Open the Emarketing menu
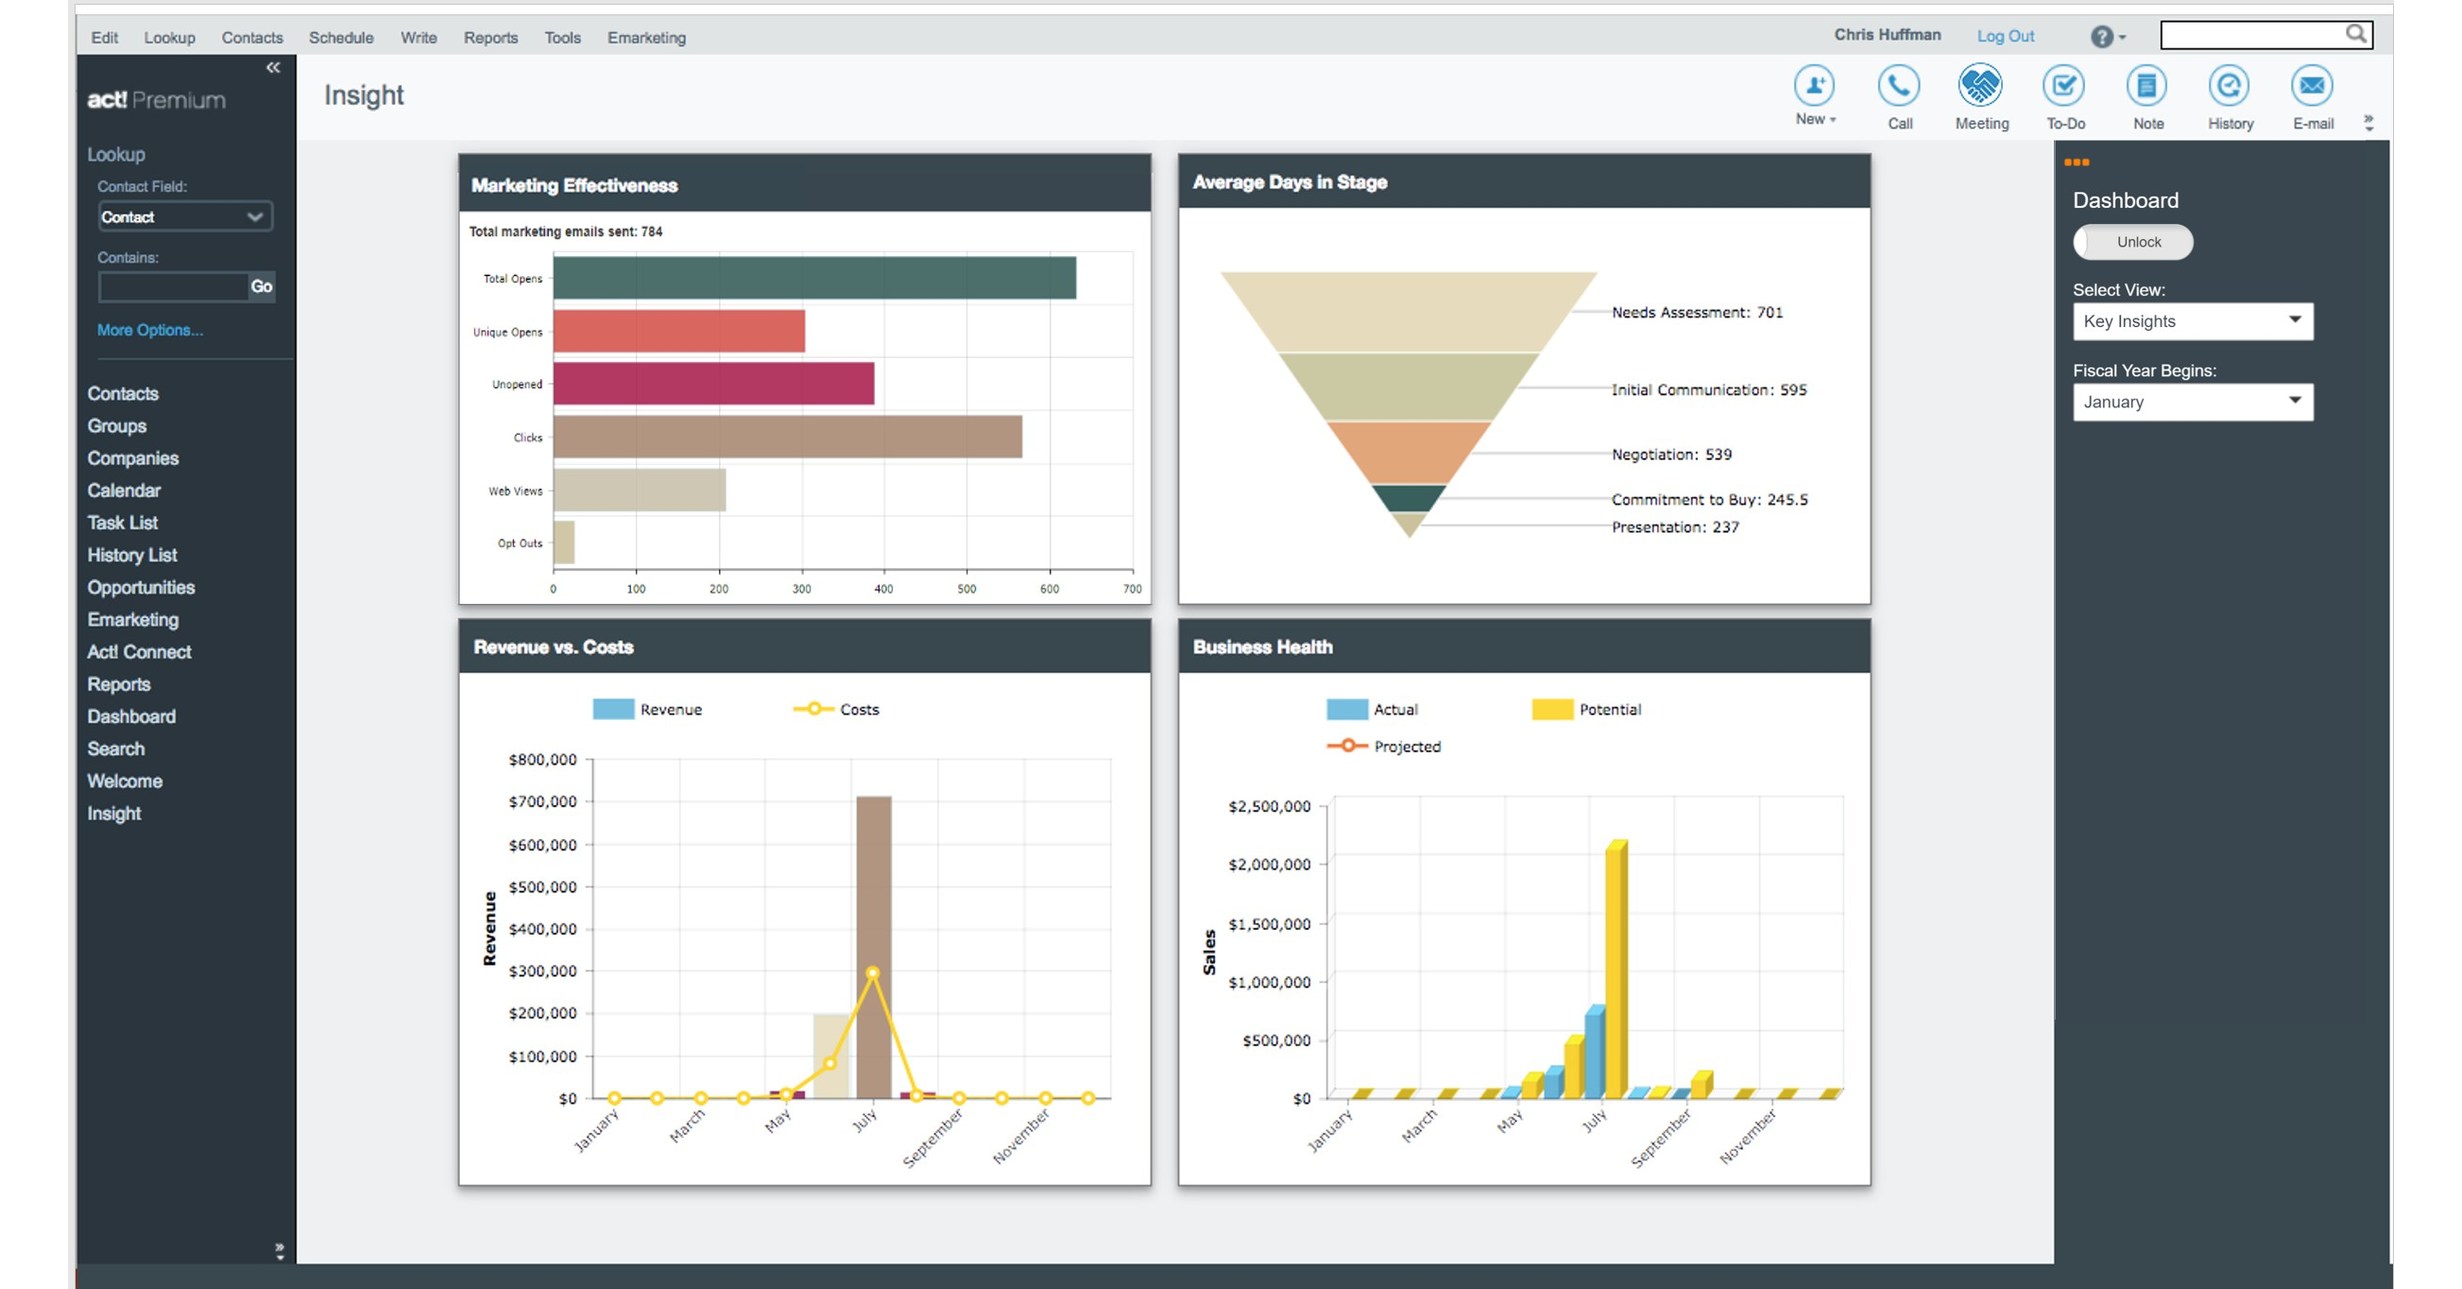This screenshot has height=1289, width=2462. pos(646,38)
